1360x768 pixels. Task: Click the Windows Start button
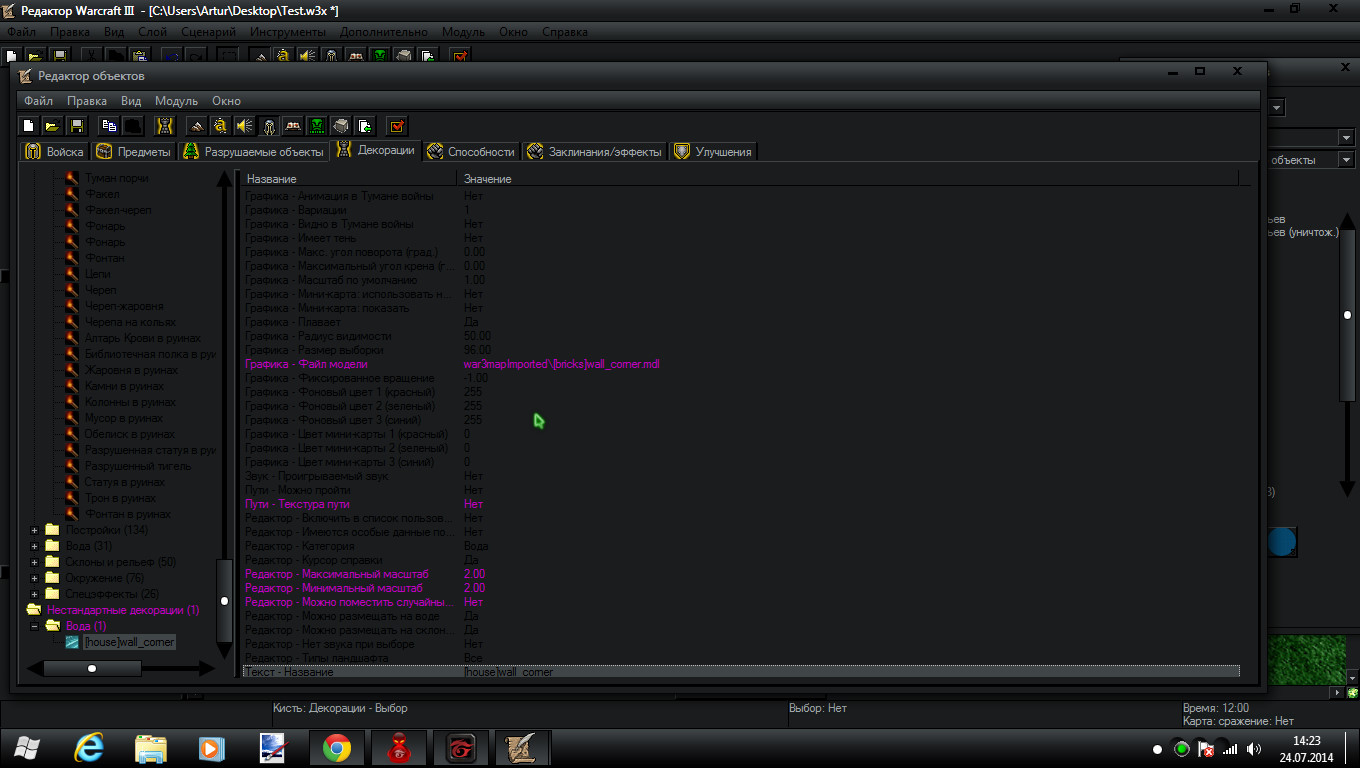28,748
